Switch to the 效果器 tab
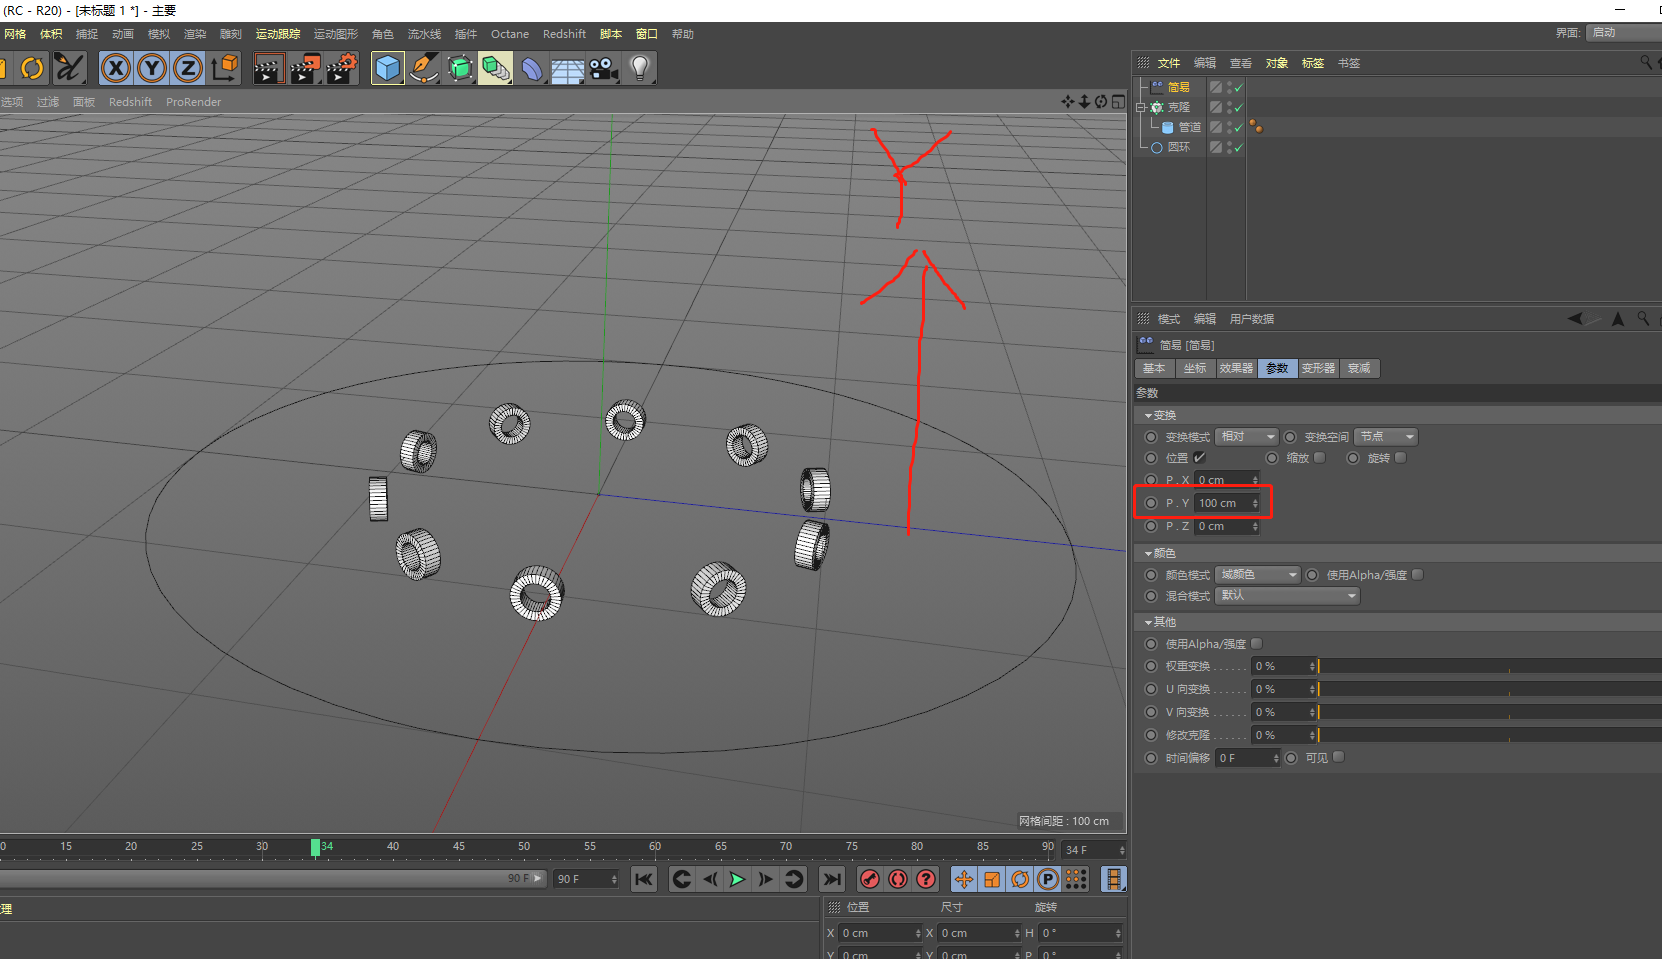Screen dimensions: 1662x959 click(x=1236, y=369)
